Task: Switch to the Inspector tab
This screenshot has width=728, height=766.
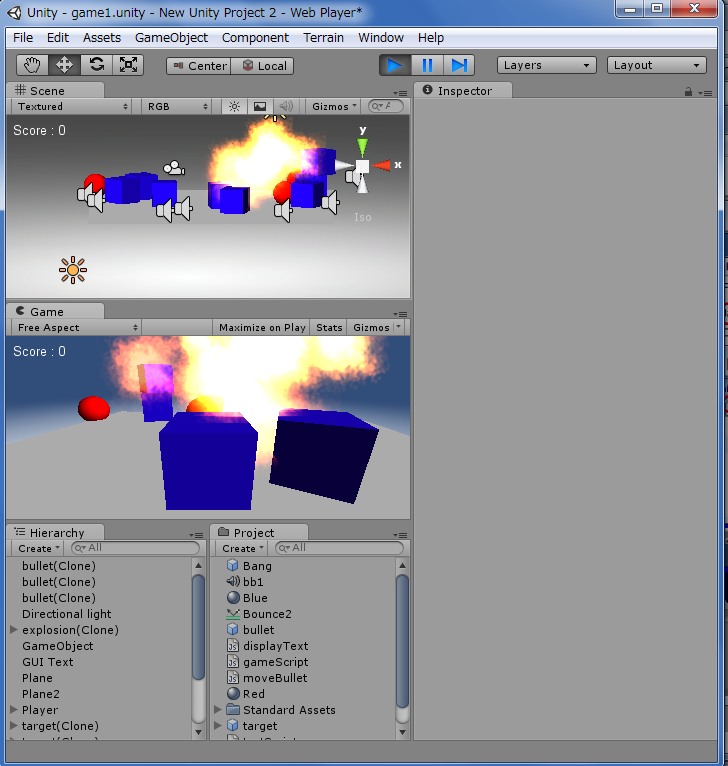Action: [464, 91]
